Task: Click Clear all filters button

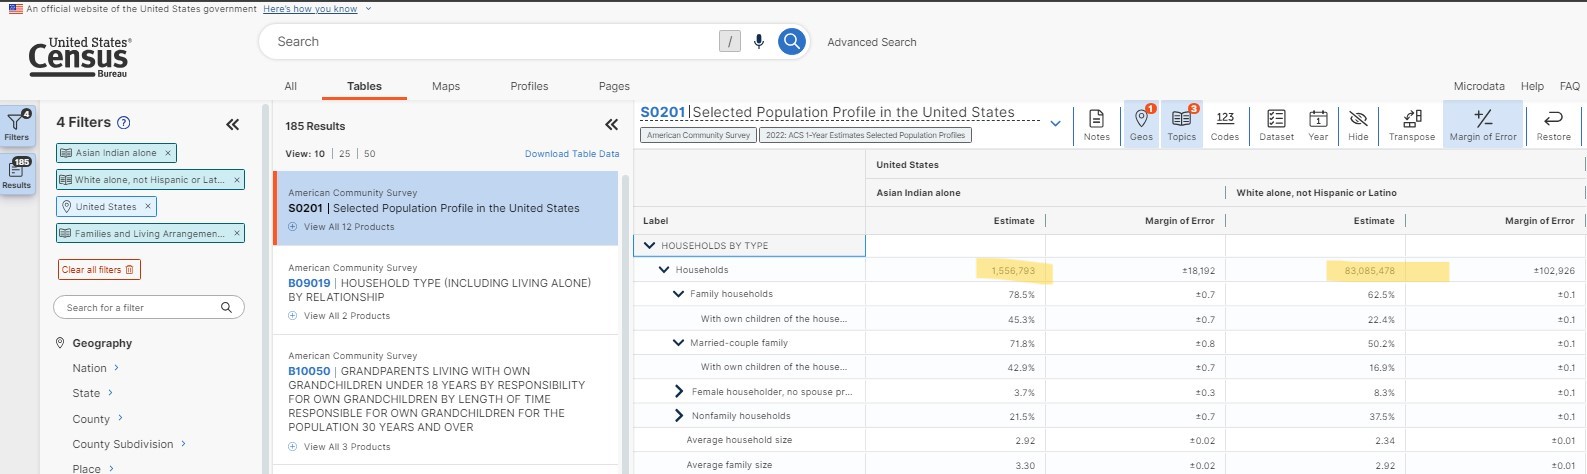Action: point(98,270)
